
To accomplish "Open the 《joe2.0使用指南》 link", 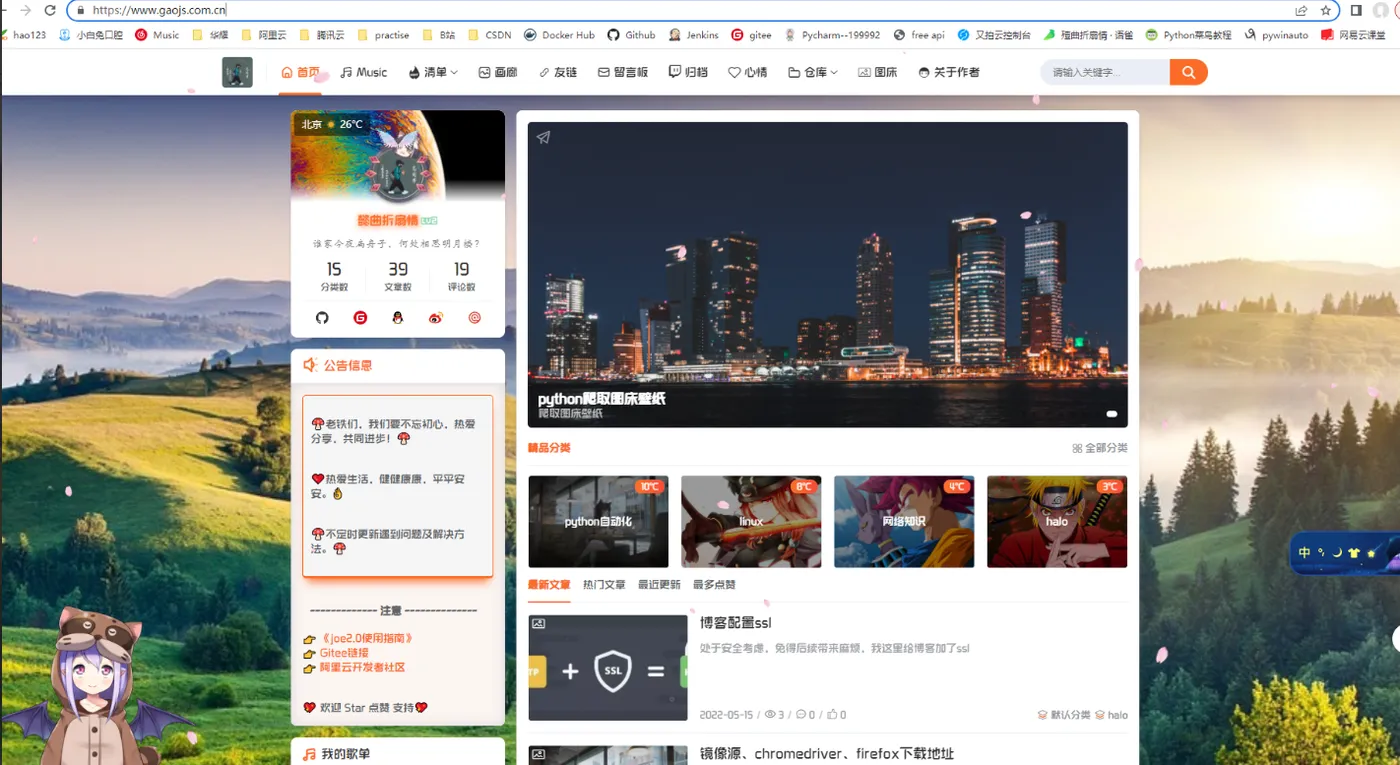I will pyautogui.click(x=366, y=638).
